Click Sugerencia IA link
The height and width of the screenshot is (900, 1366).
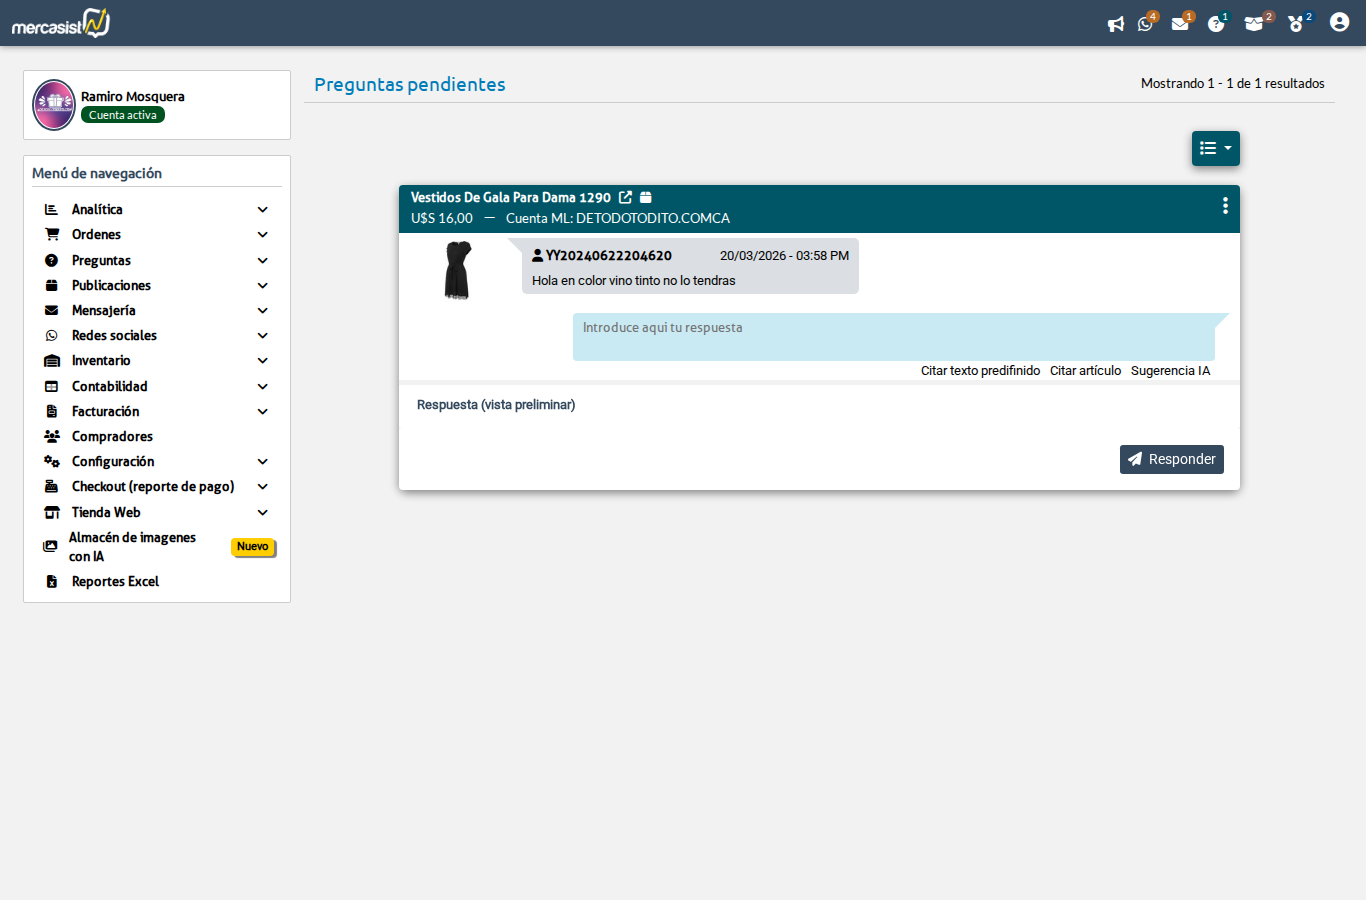click(x=1170, y=371)
